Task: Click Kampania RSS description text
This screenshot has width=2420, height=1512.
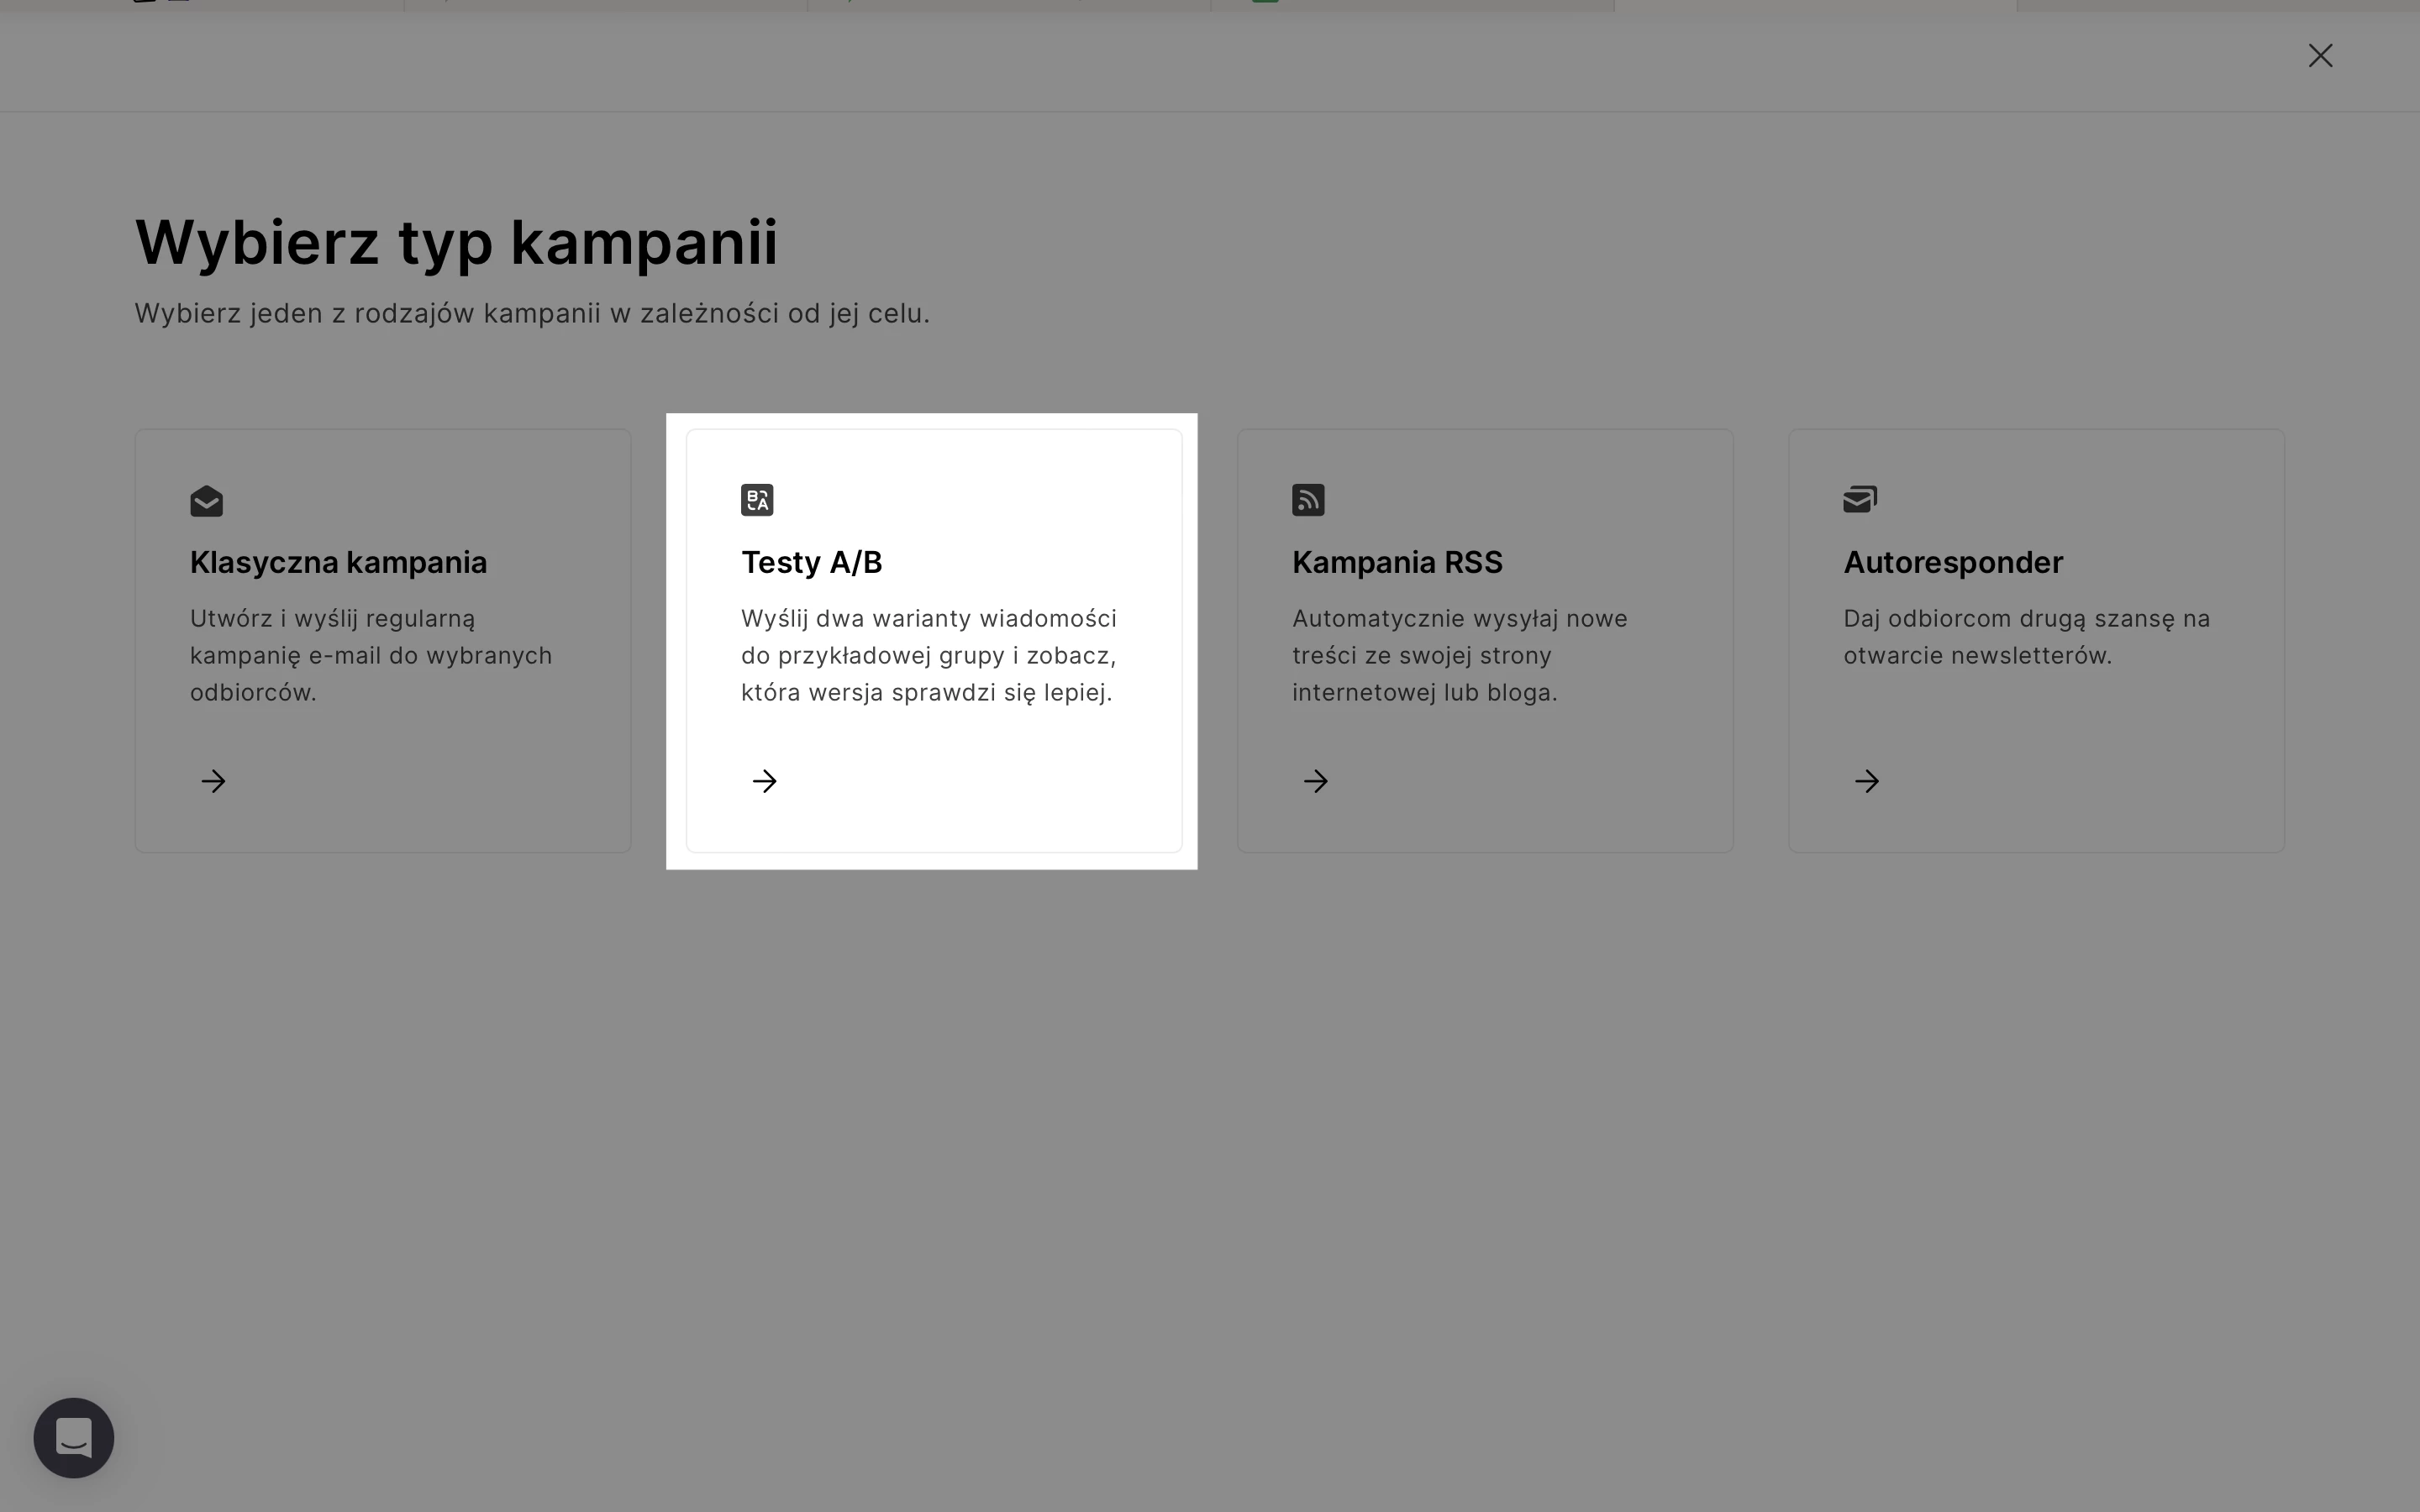Action: click(x=1459, y=655)
